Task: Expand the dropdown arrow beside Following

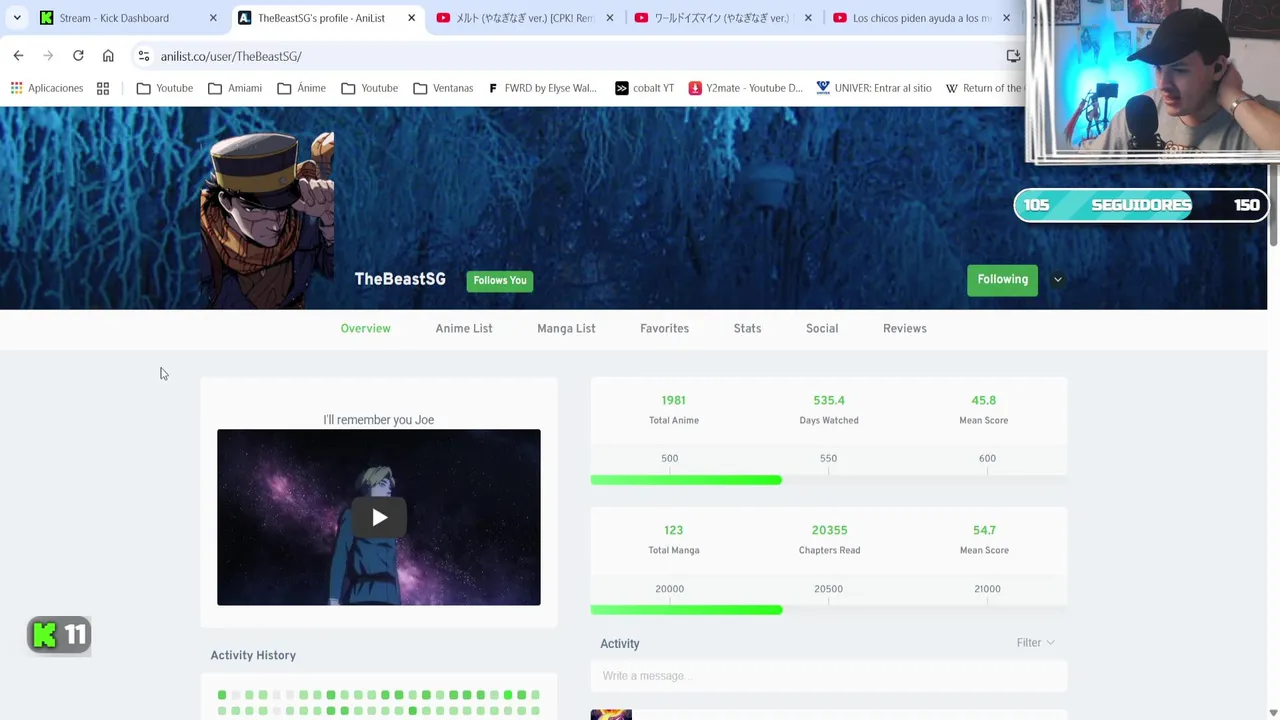Action: pyautogui.click(x=1057, y=280)
